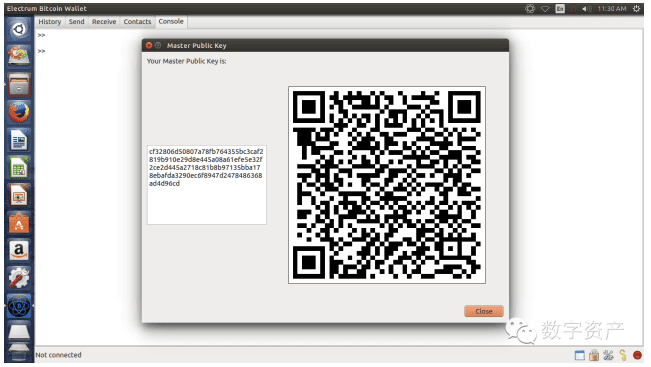Open the removable drive icon in the launcher

click(19, 333)
